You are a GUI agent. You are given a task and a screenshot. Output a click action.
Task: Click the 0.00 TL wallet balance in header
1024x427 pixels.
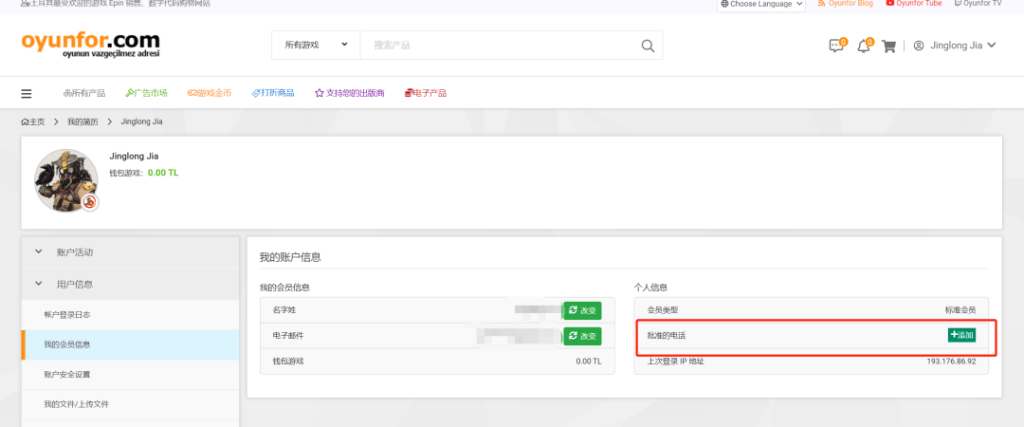click(163, 173)
